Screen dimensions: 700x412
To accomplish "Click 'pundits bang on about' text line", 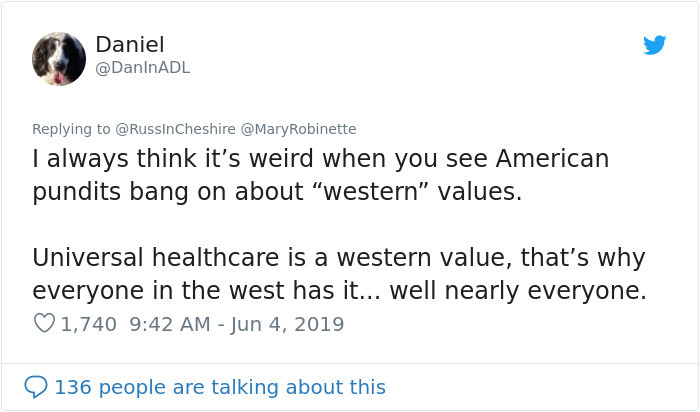I will 168,192.
